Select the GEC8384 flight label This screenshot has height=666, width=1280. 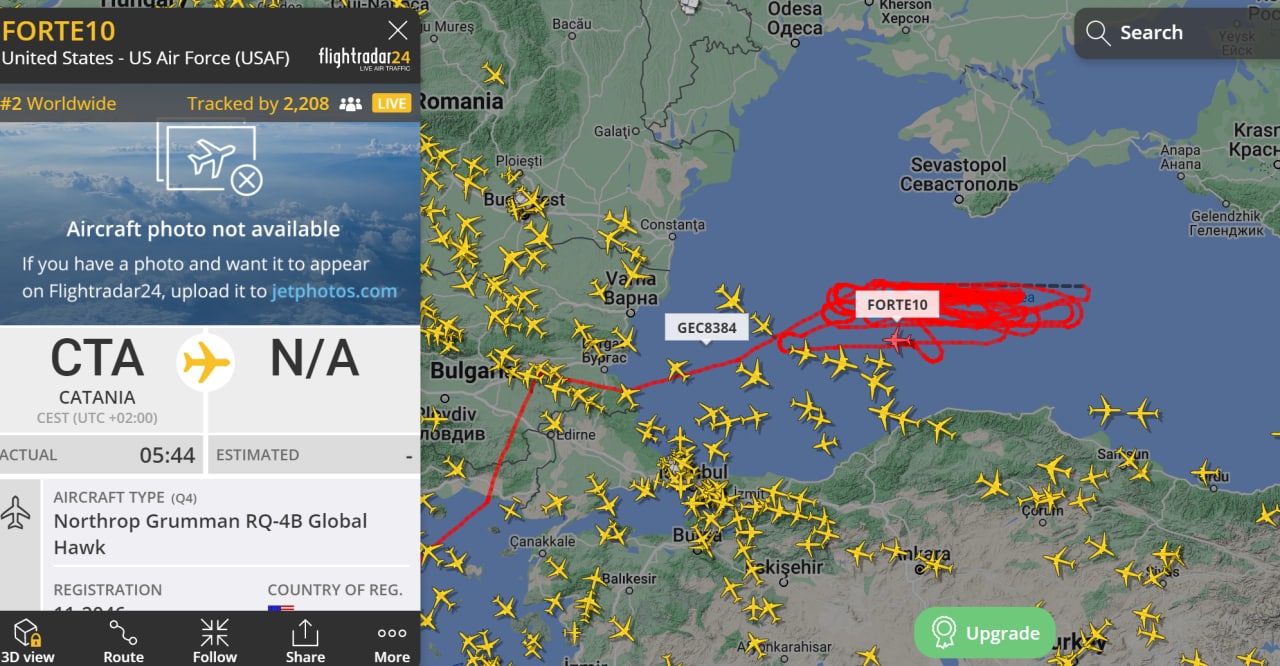click(707, 327)
